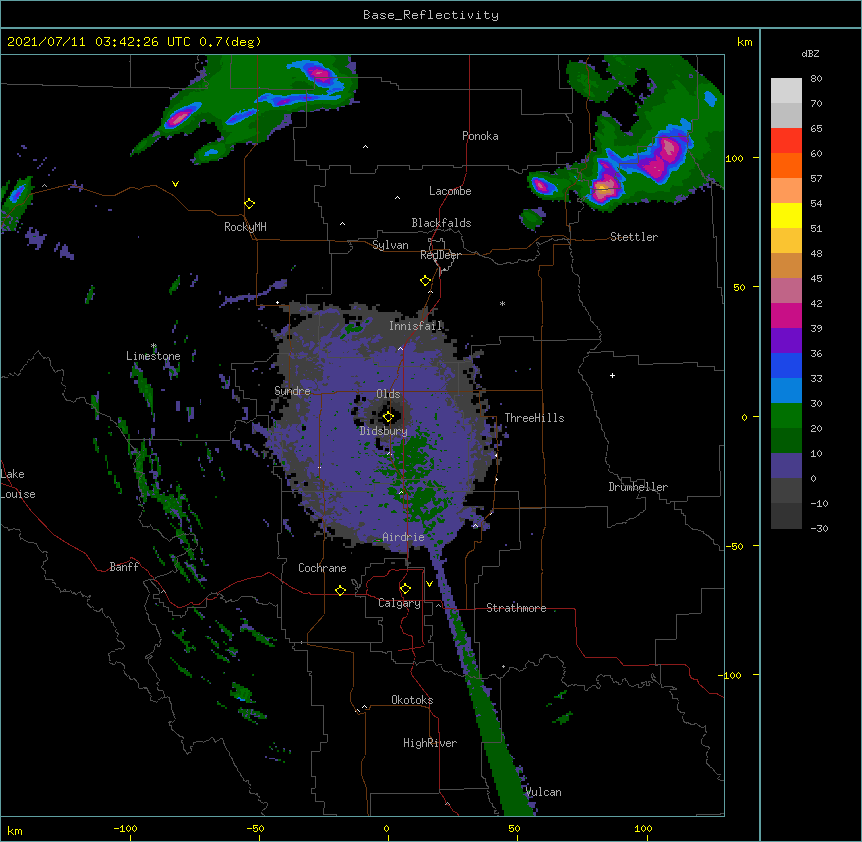Click the Blackfalds label
862x842 pixels.
point(441,223)
